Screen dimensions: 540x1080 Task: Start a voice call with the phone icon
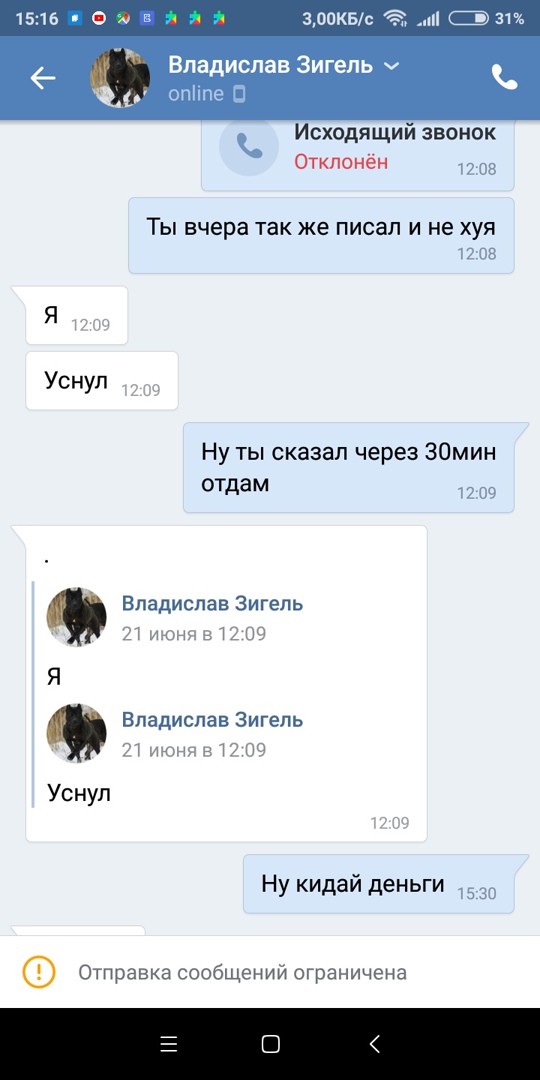click(504, 77)
